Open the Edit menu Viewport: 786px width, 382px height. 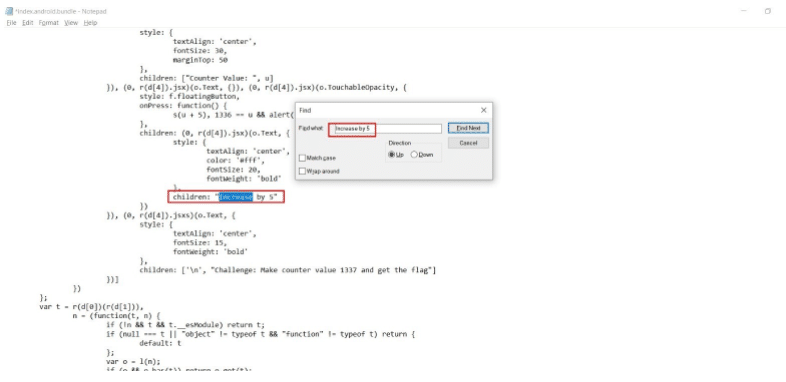(x=28, y=23)
